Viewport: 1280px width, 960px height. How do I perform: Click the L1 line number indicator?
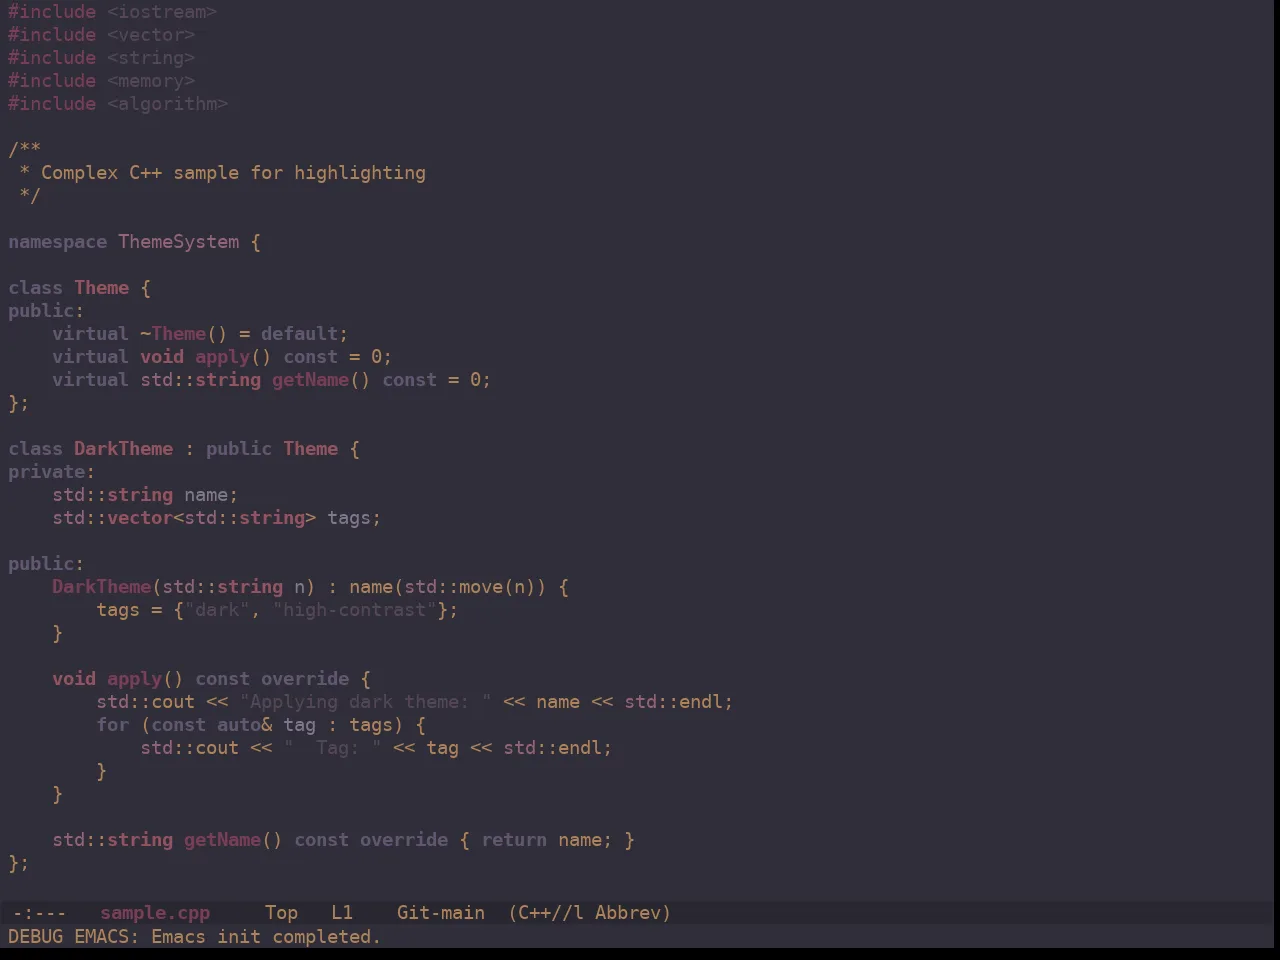pos(342,913)
